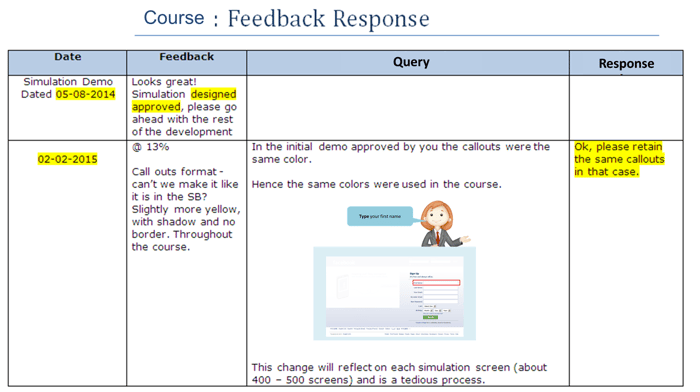
Task: Select the Date column header
Action: (x=67, y=63)
